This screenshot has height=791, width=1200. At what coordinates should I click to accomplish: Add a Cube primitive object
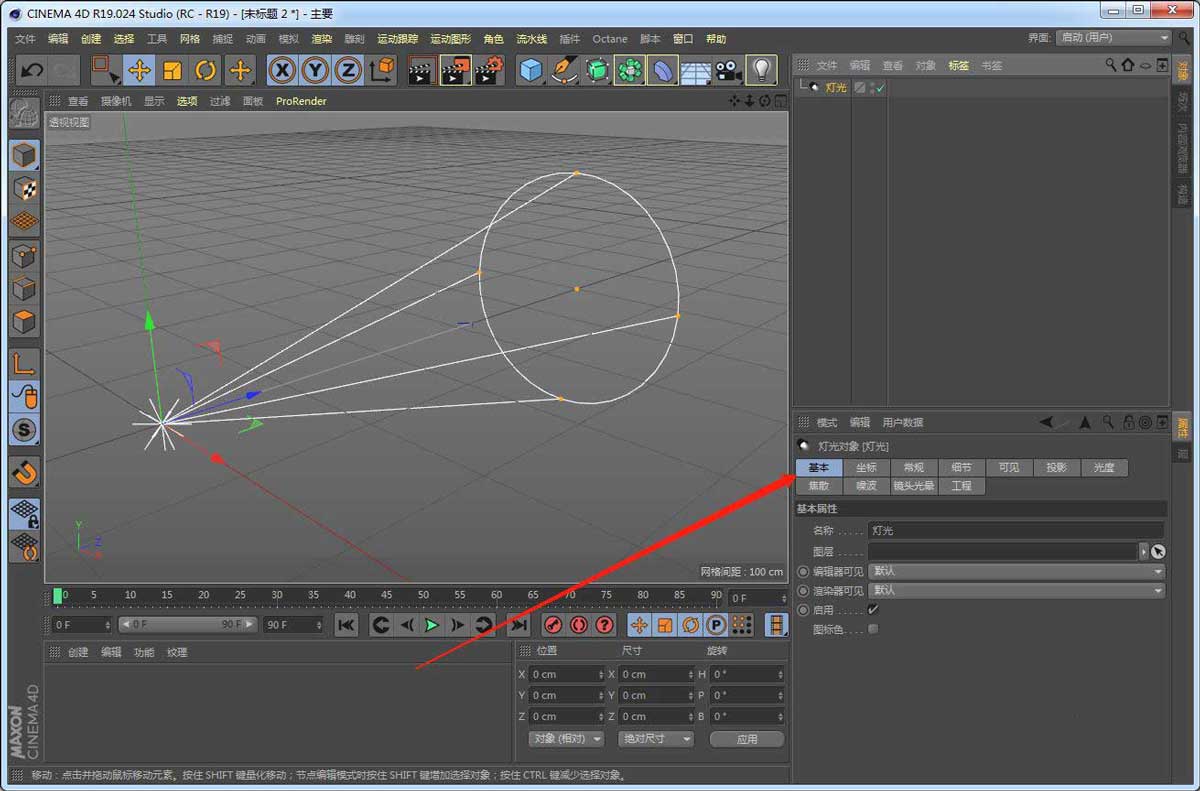(531, 70)
